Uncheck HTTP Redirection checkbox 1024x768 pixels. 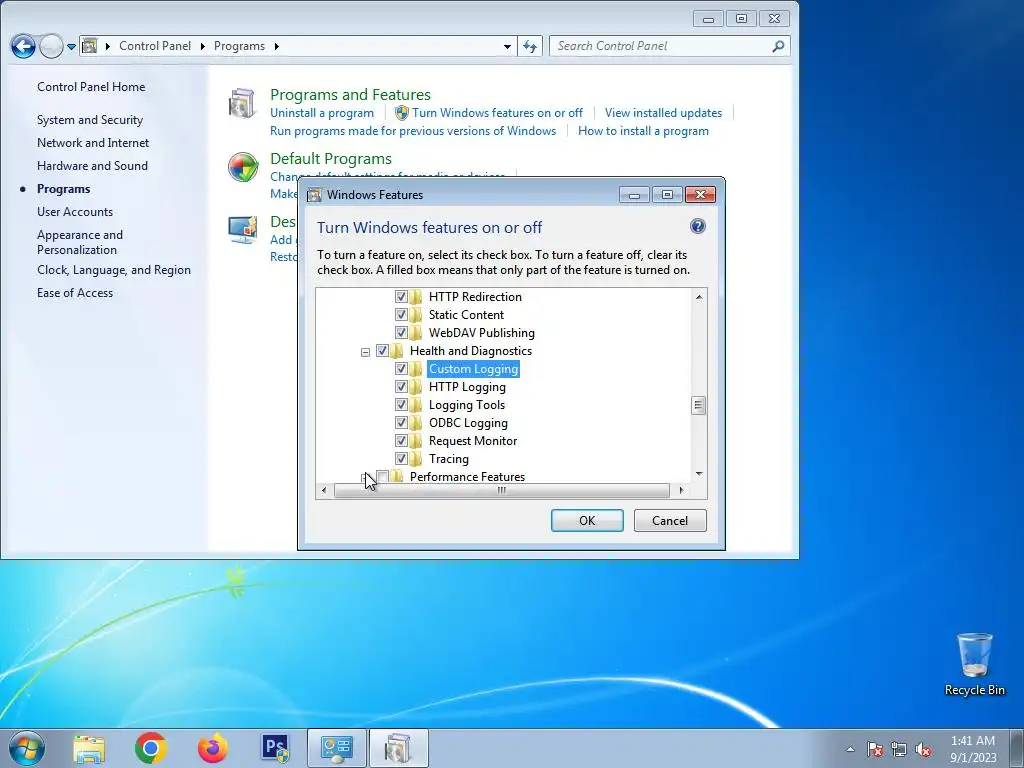pos(401,296)
